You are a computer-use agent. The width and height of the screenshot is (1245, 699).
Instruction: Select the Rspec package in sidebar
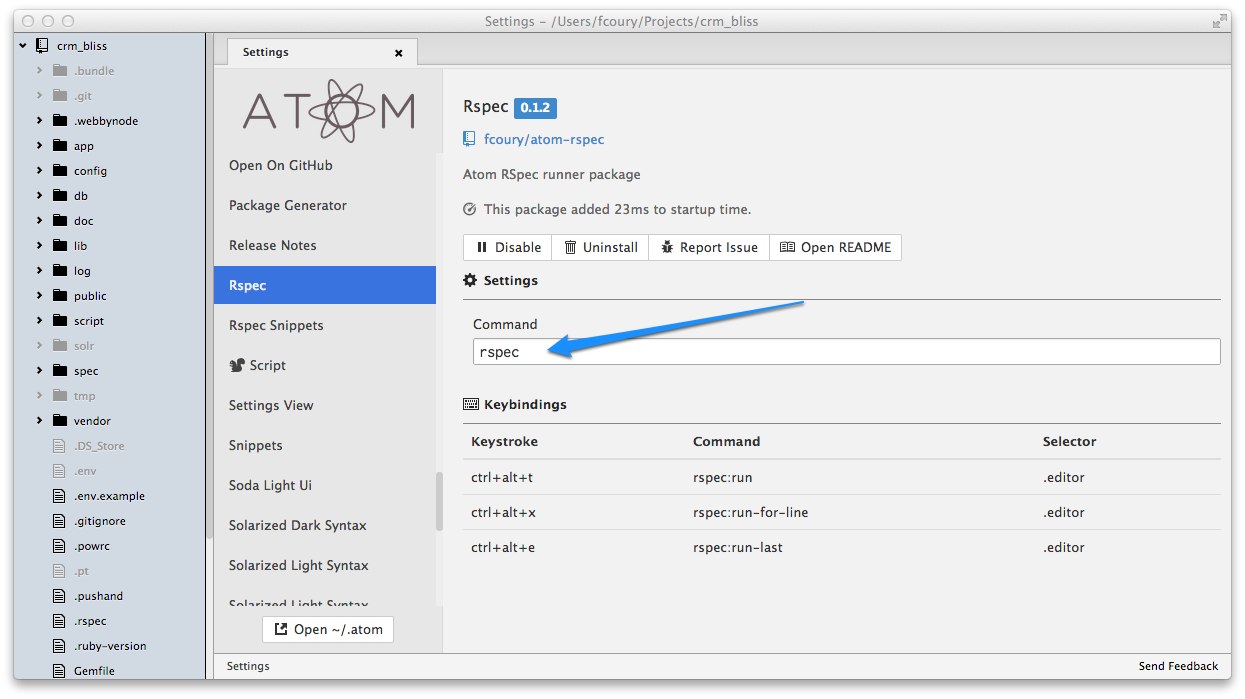[325, 285]
